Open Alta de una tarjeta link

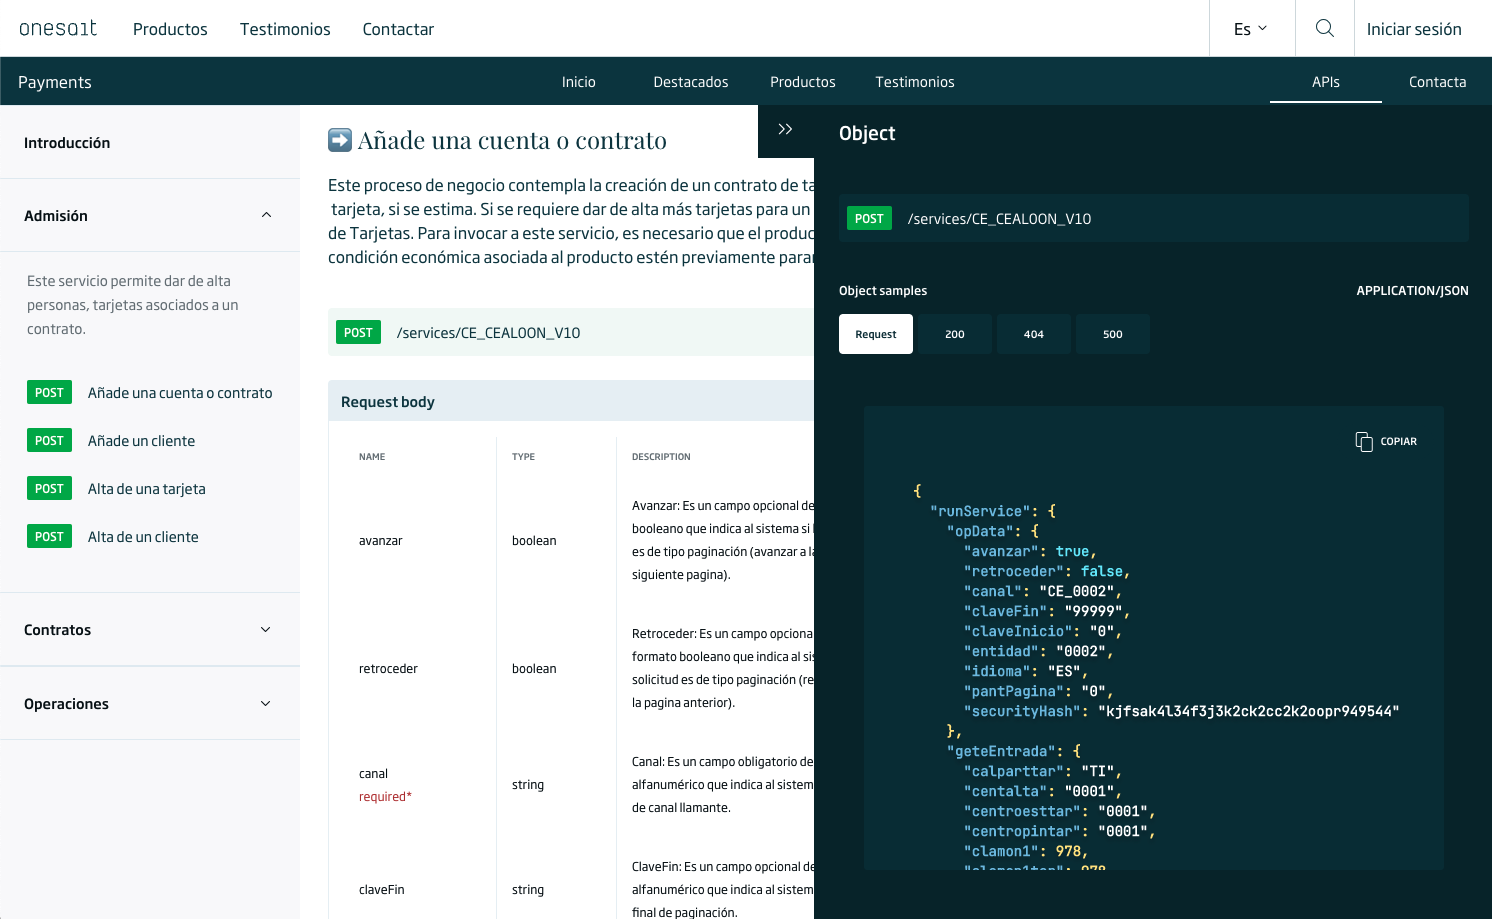(x=147, y=489)
